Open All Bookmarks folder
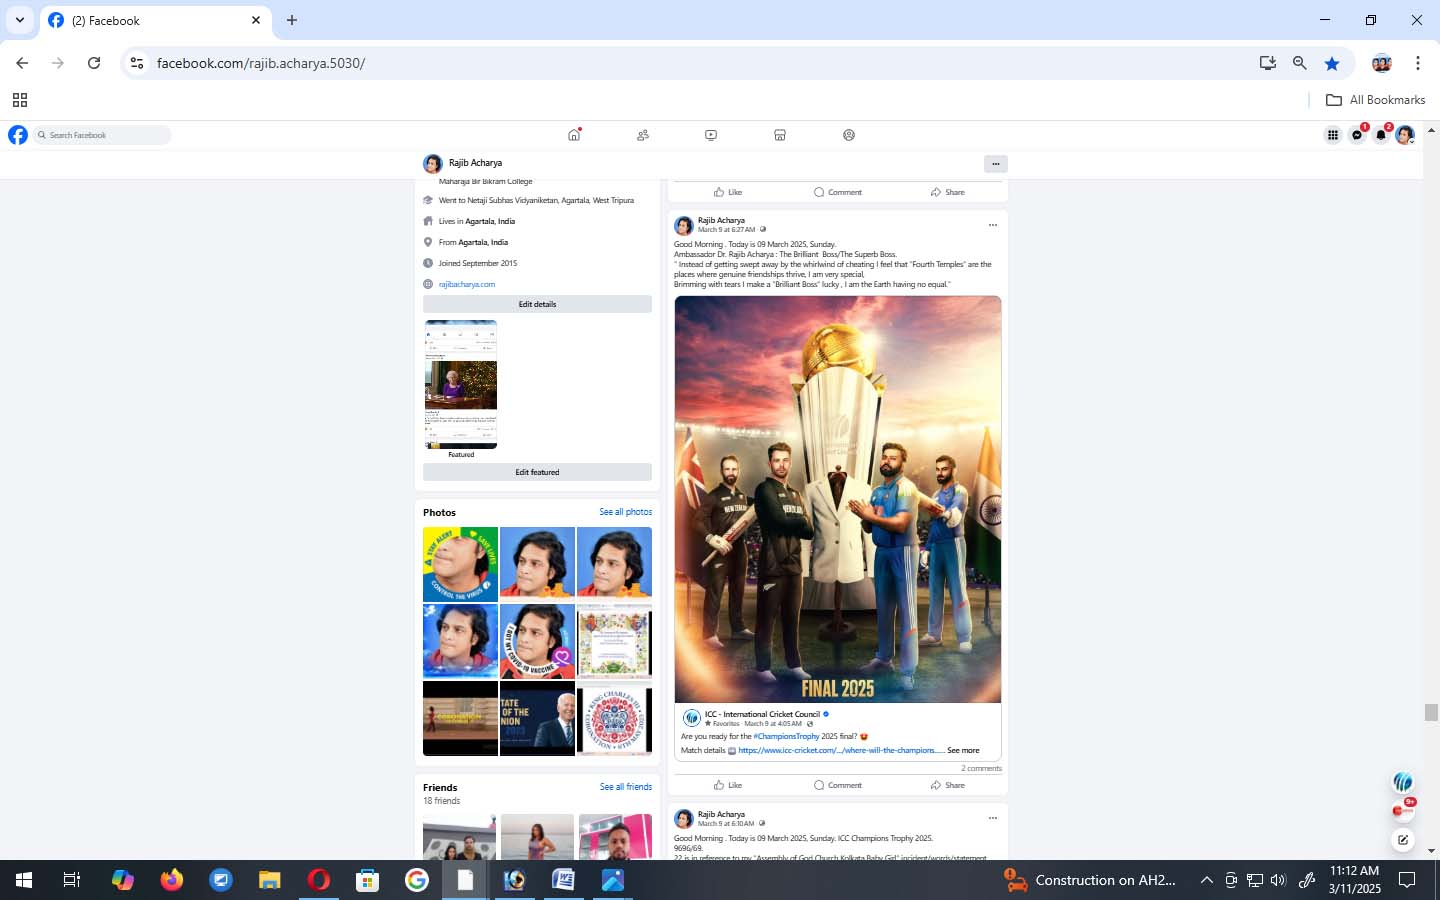1440x900 pixels. coord(1375,100)
